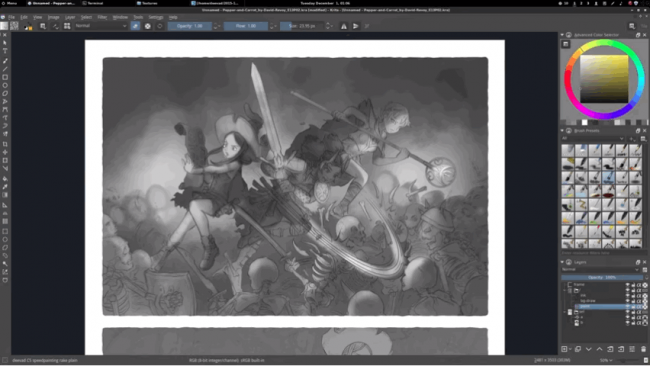Toggle vertical mirror mode

[356, 26]
